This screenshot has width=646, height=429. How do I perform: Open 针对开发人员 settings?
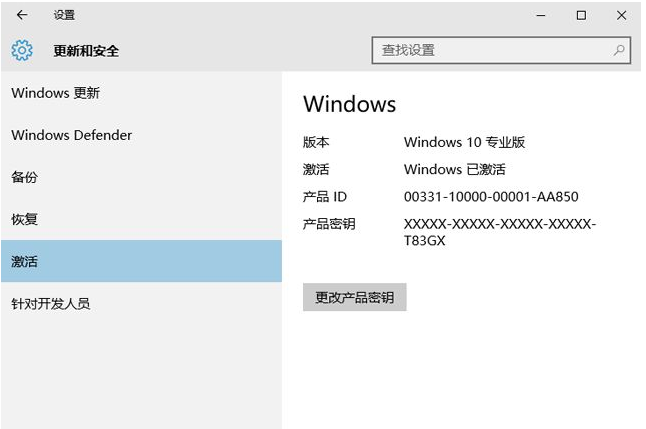point(51,303)
